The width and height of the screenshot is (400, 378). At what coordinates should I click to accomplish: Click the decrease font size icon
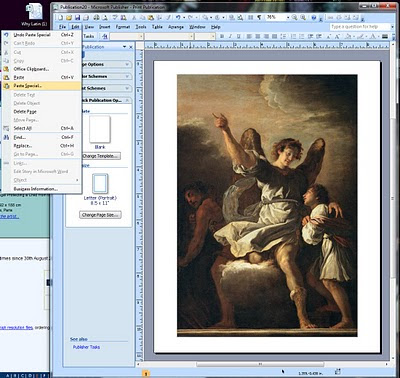328,36
